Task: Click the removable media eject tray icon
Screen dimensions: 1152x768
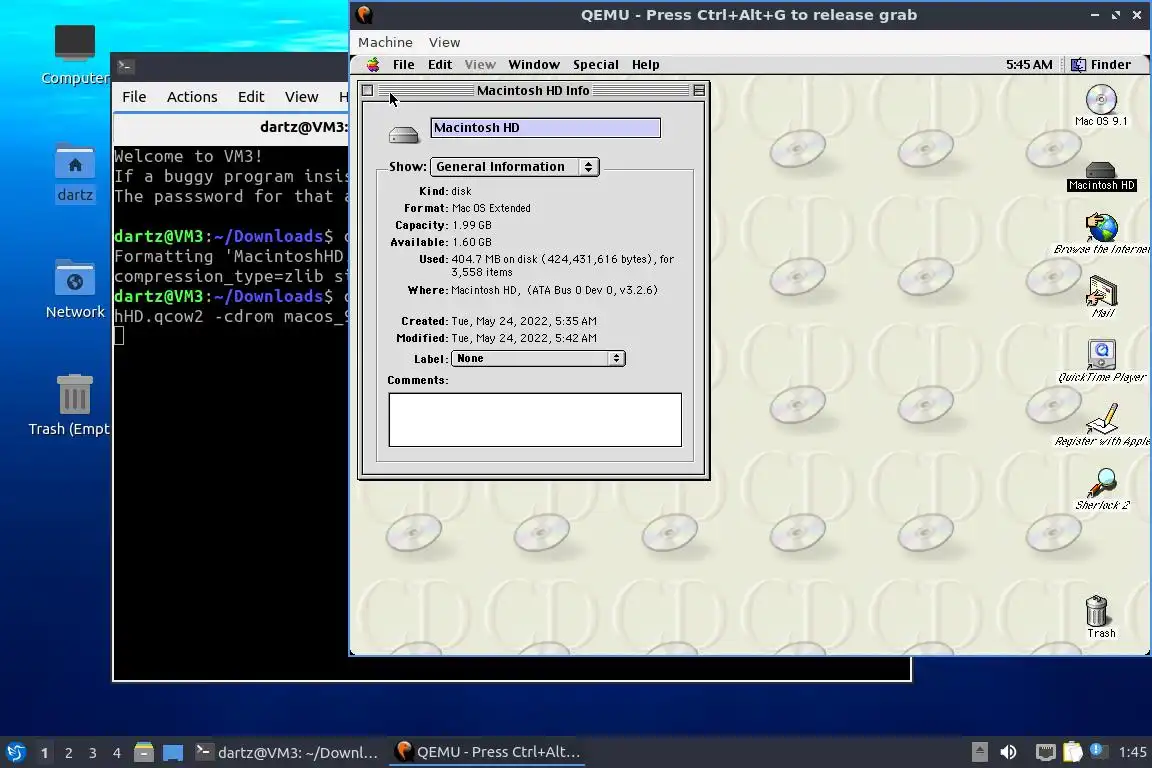Action: coord(979,752)
